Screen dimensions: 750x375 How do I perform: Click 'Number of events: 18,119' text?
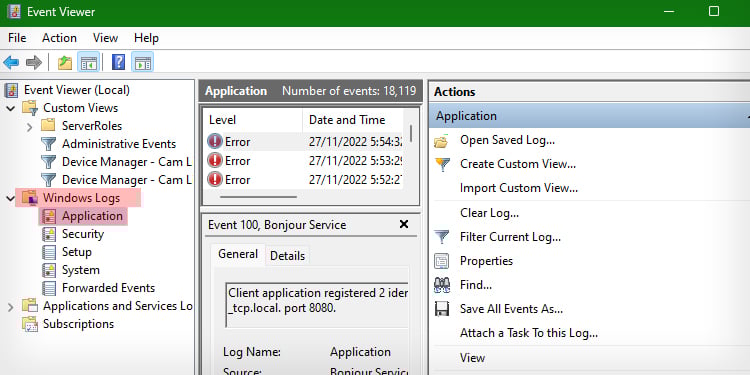pyautogui.click(x=349, y=91)
